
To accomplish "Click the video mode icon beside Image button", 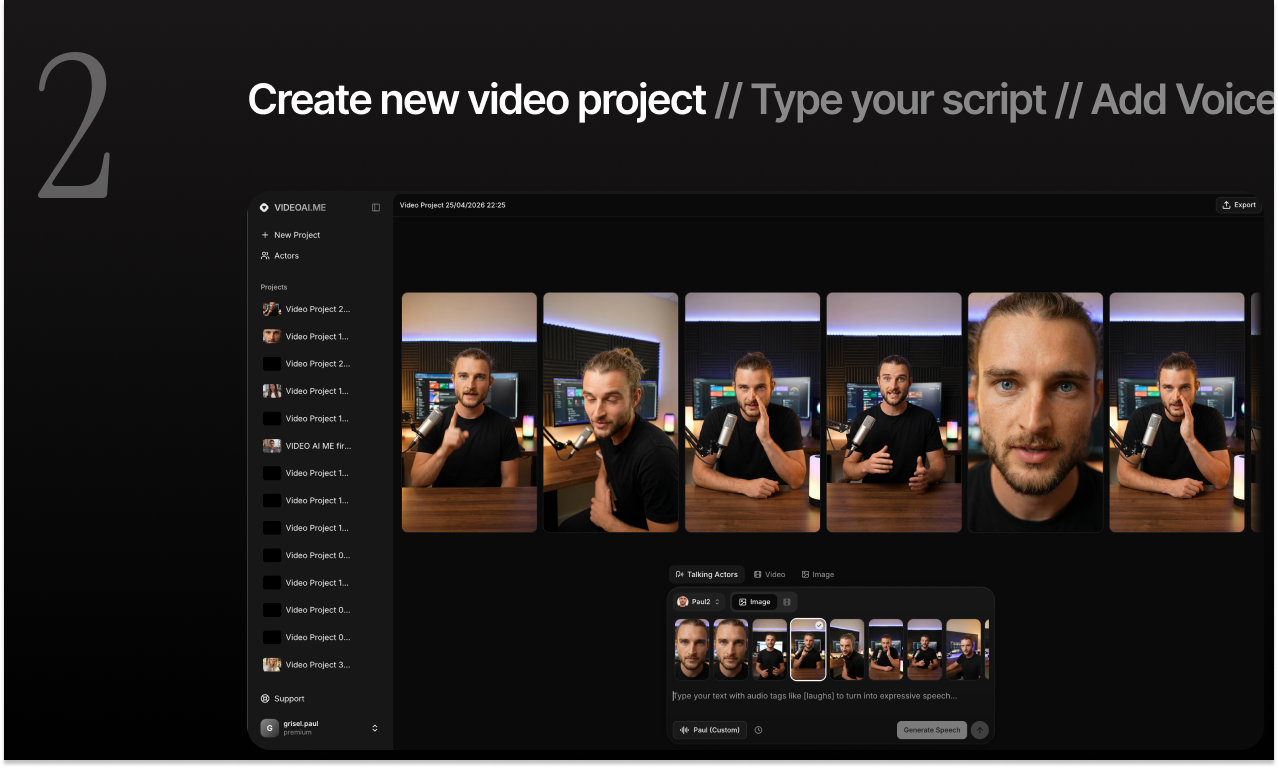I will pyautogui.click(x=787, y=601).
